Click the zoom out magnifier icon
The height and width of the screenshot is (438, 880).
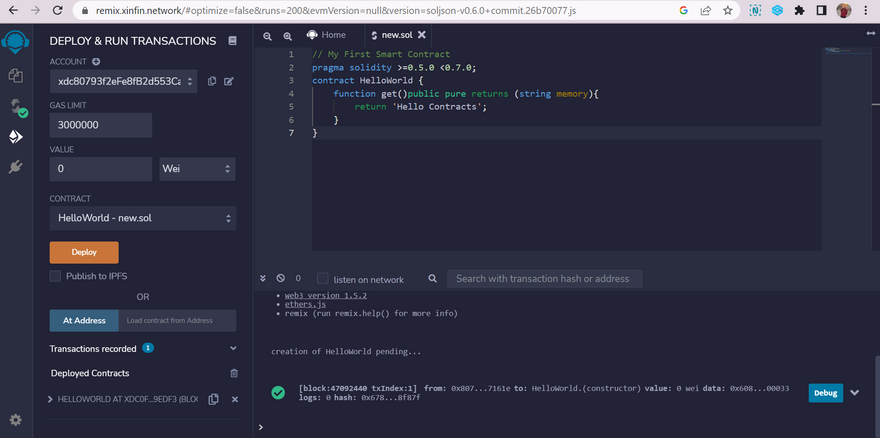[x=268, y=35]
